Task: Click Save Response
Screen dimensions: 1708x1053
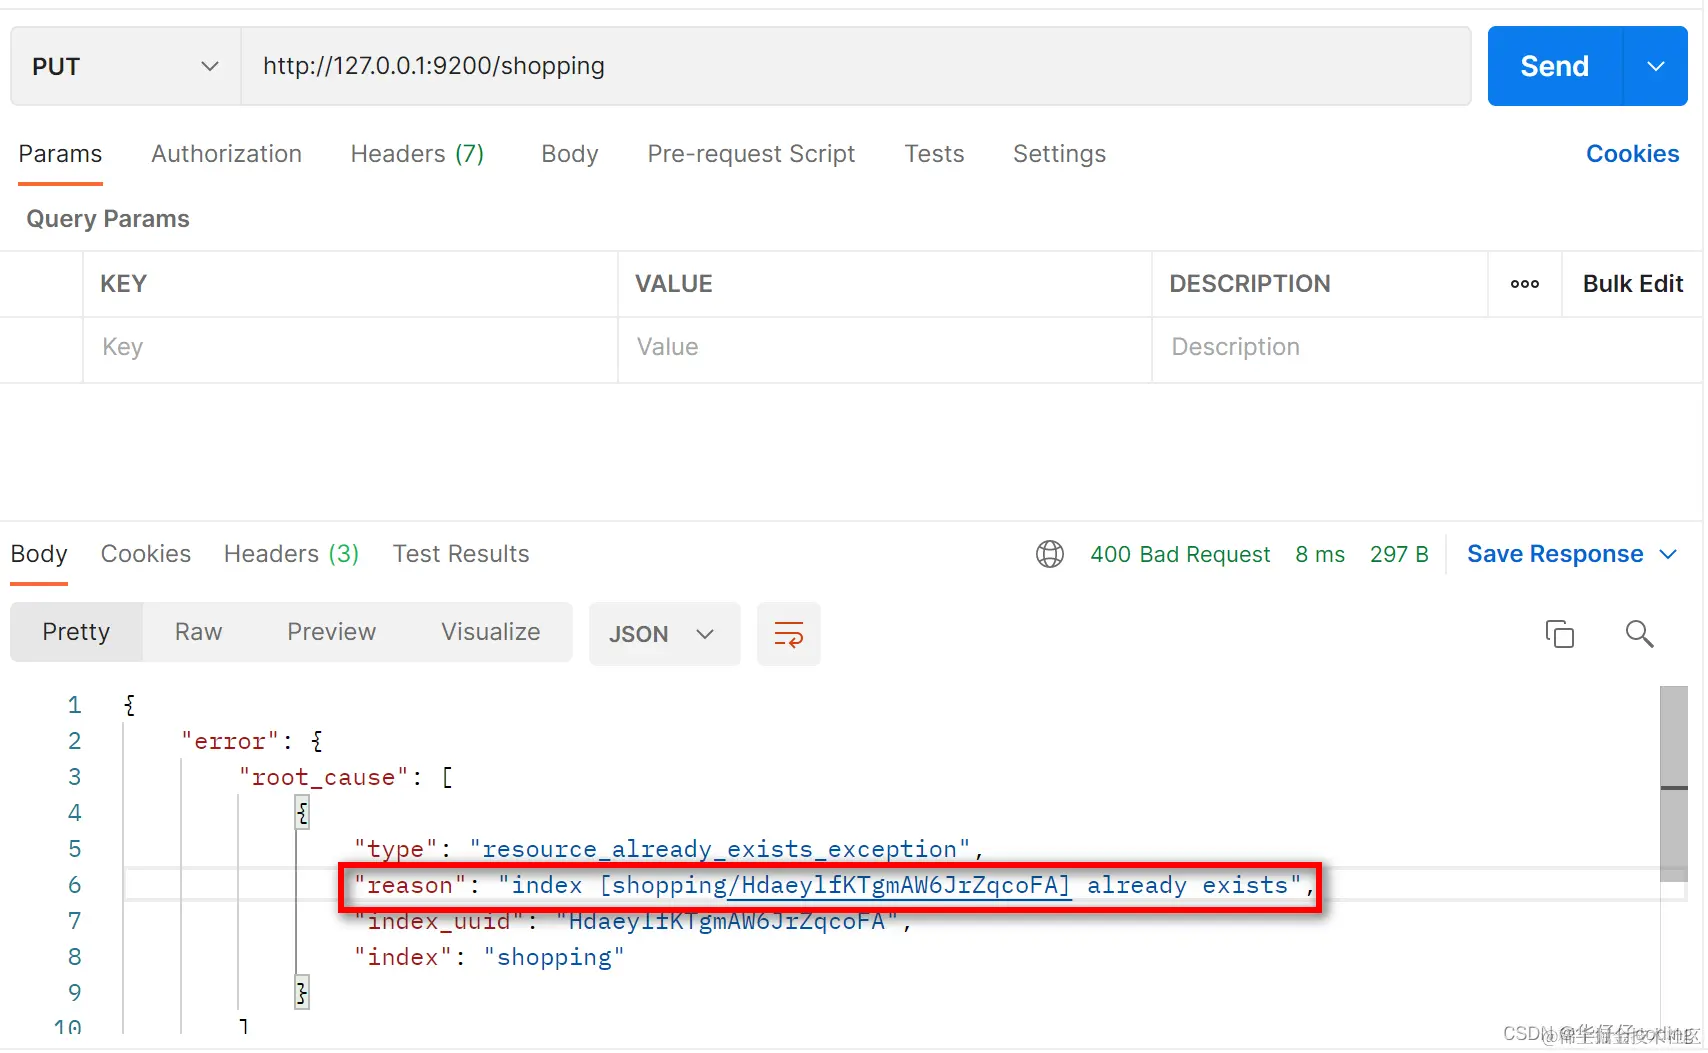Action: tap(1555, 554)
